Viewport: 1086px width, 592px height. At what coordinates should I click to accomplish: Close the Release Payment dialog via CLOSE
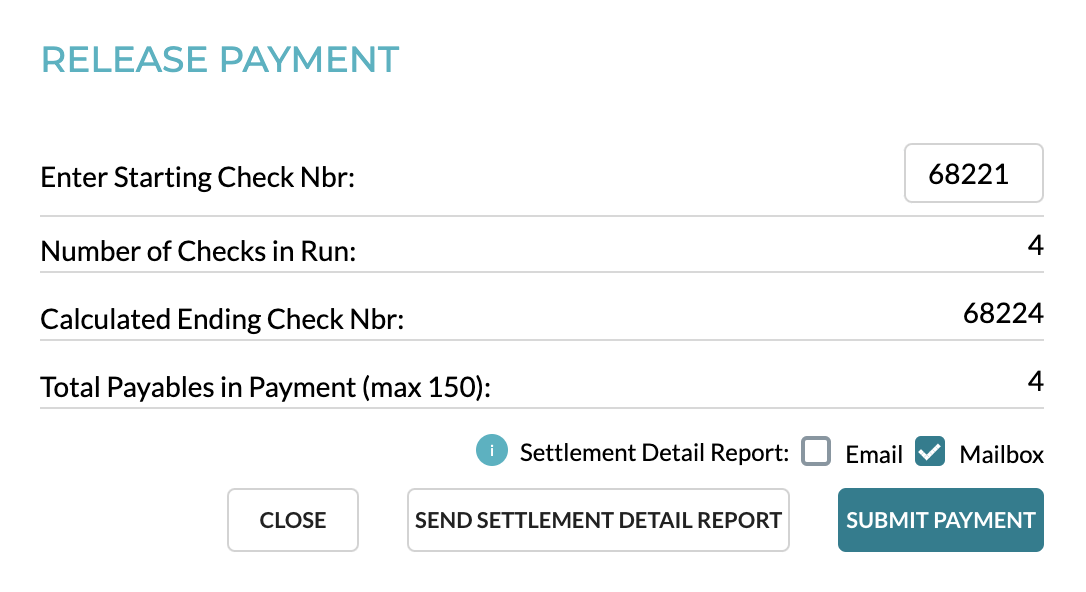[292, 519]
